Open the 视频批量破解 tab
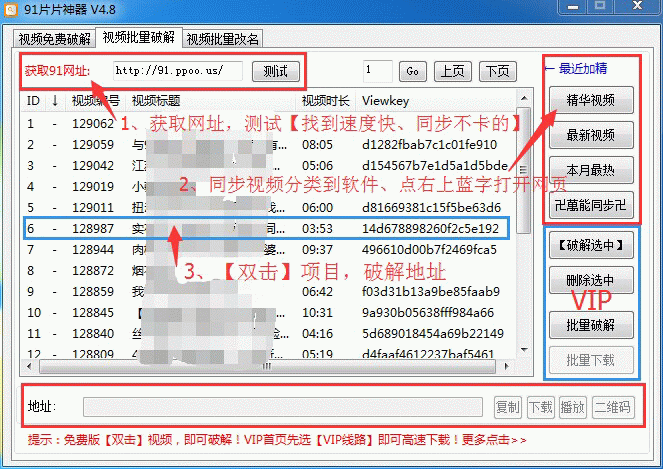The width and height of the screenshot is (663, 469). (139, 37)
